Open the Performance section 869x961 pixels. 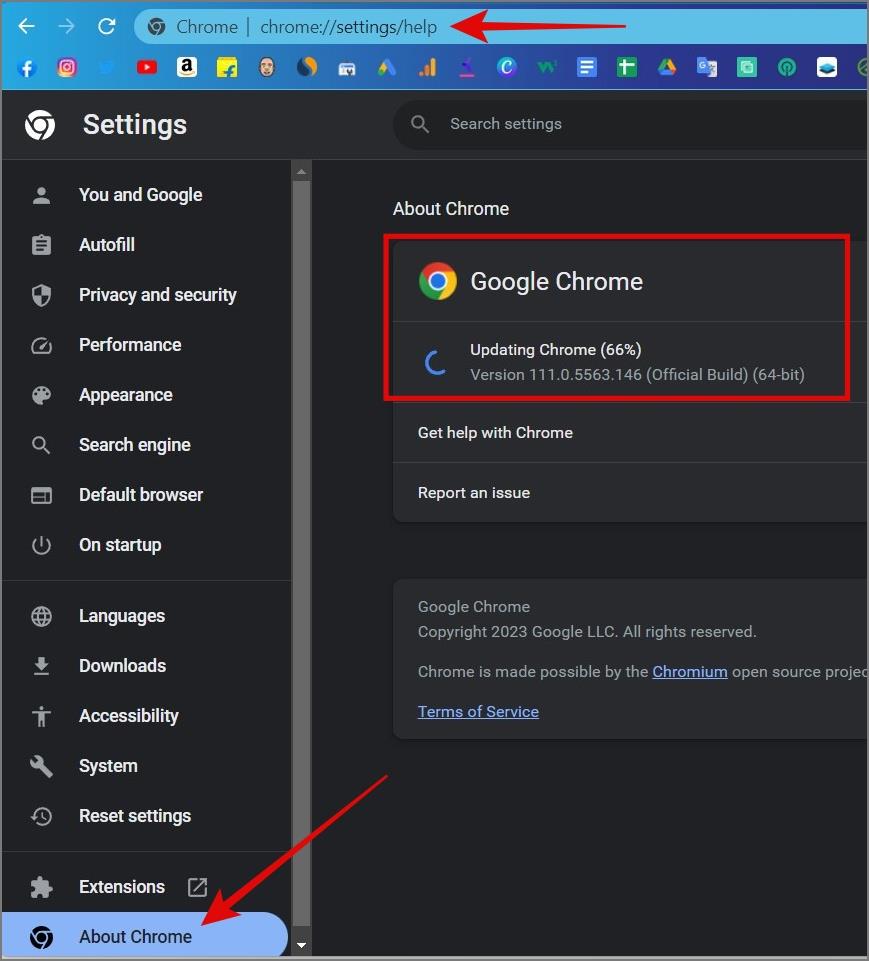pyautogui.click(x=146, y=345)
